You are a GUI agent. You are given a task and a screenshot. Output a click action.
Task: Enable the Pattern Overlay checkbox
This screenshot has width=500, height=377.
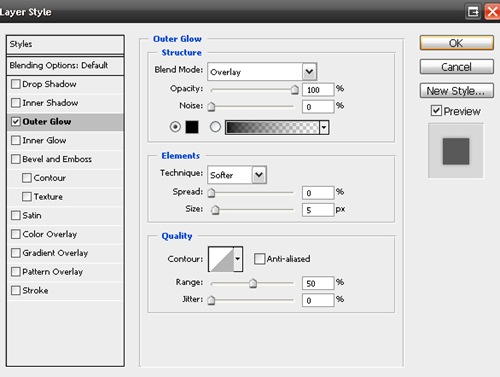pos(16,272)
